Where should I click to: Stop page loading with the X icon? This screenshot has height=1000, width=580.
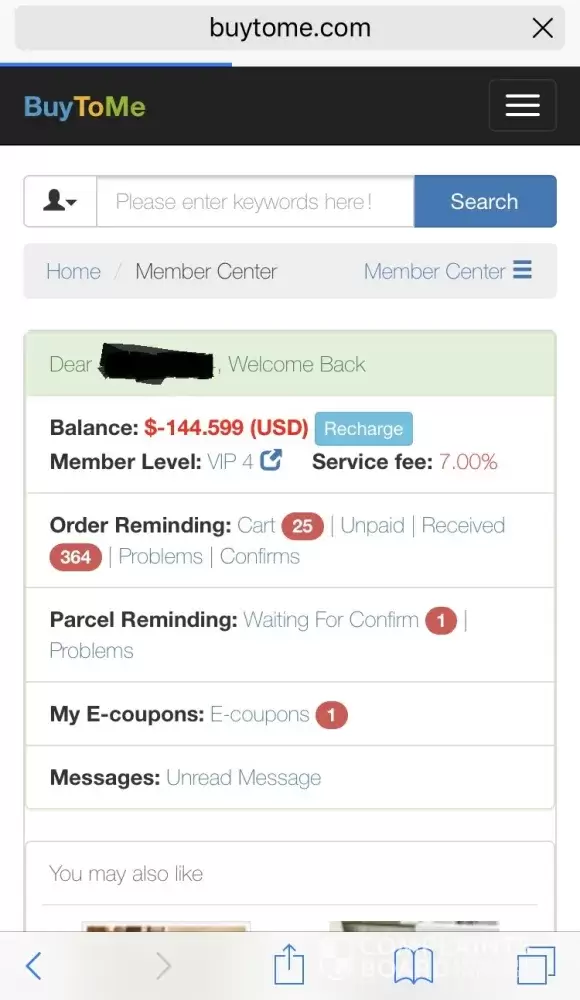pos(542,28)
